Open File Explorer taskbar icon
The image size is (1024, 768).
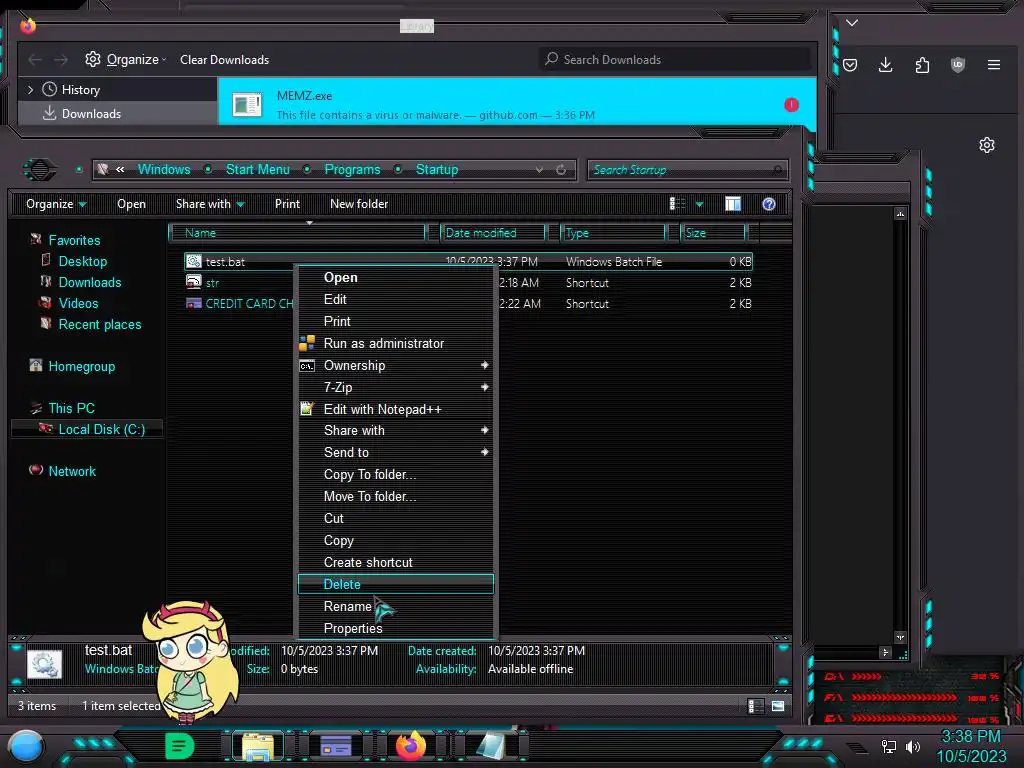click(x=258, y=747)
